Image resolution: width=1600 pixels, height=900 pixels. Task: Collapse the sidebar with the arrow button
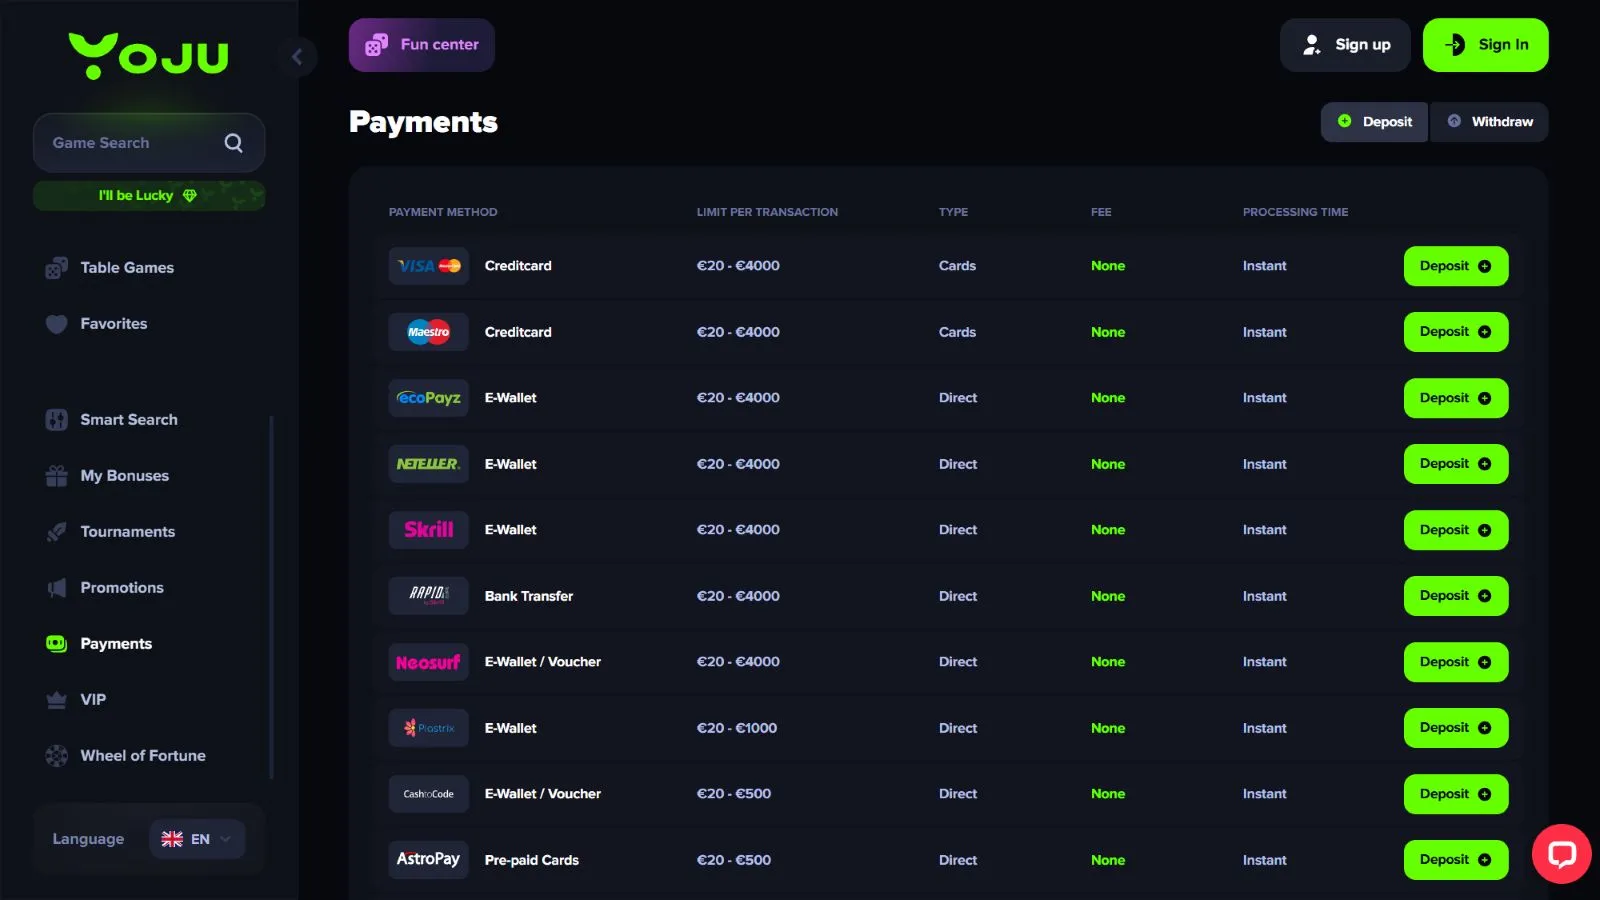pos(297,57)
